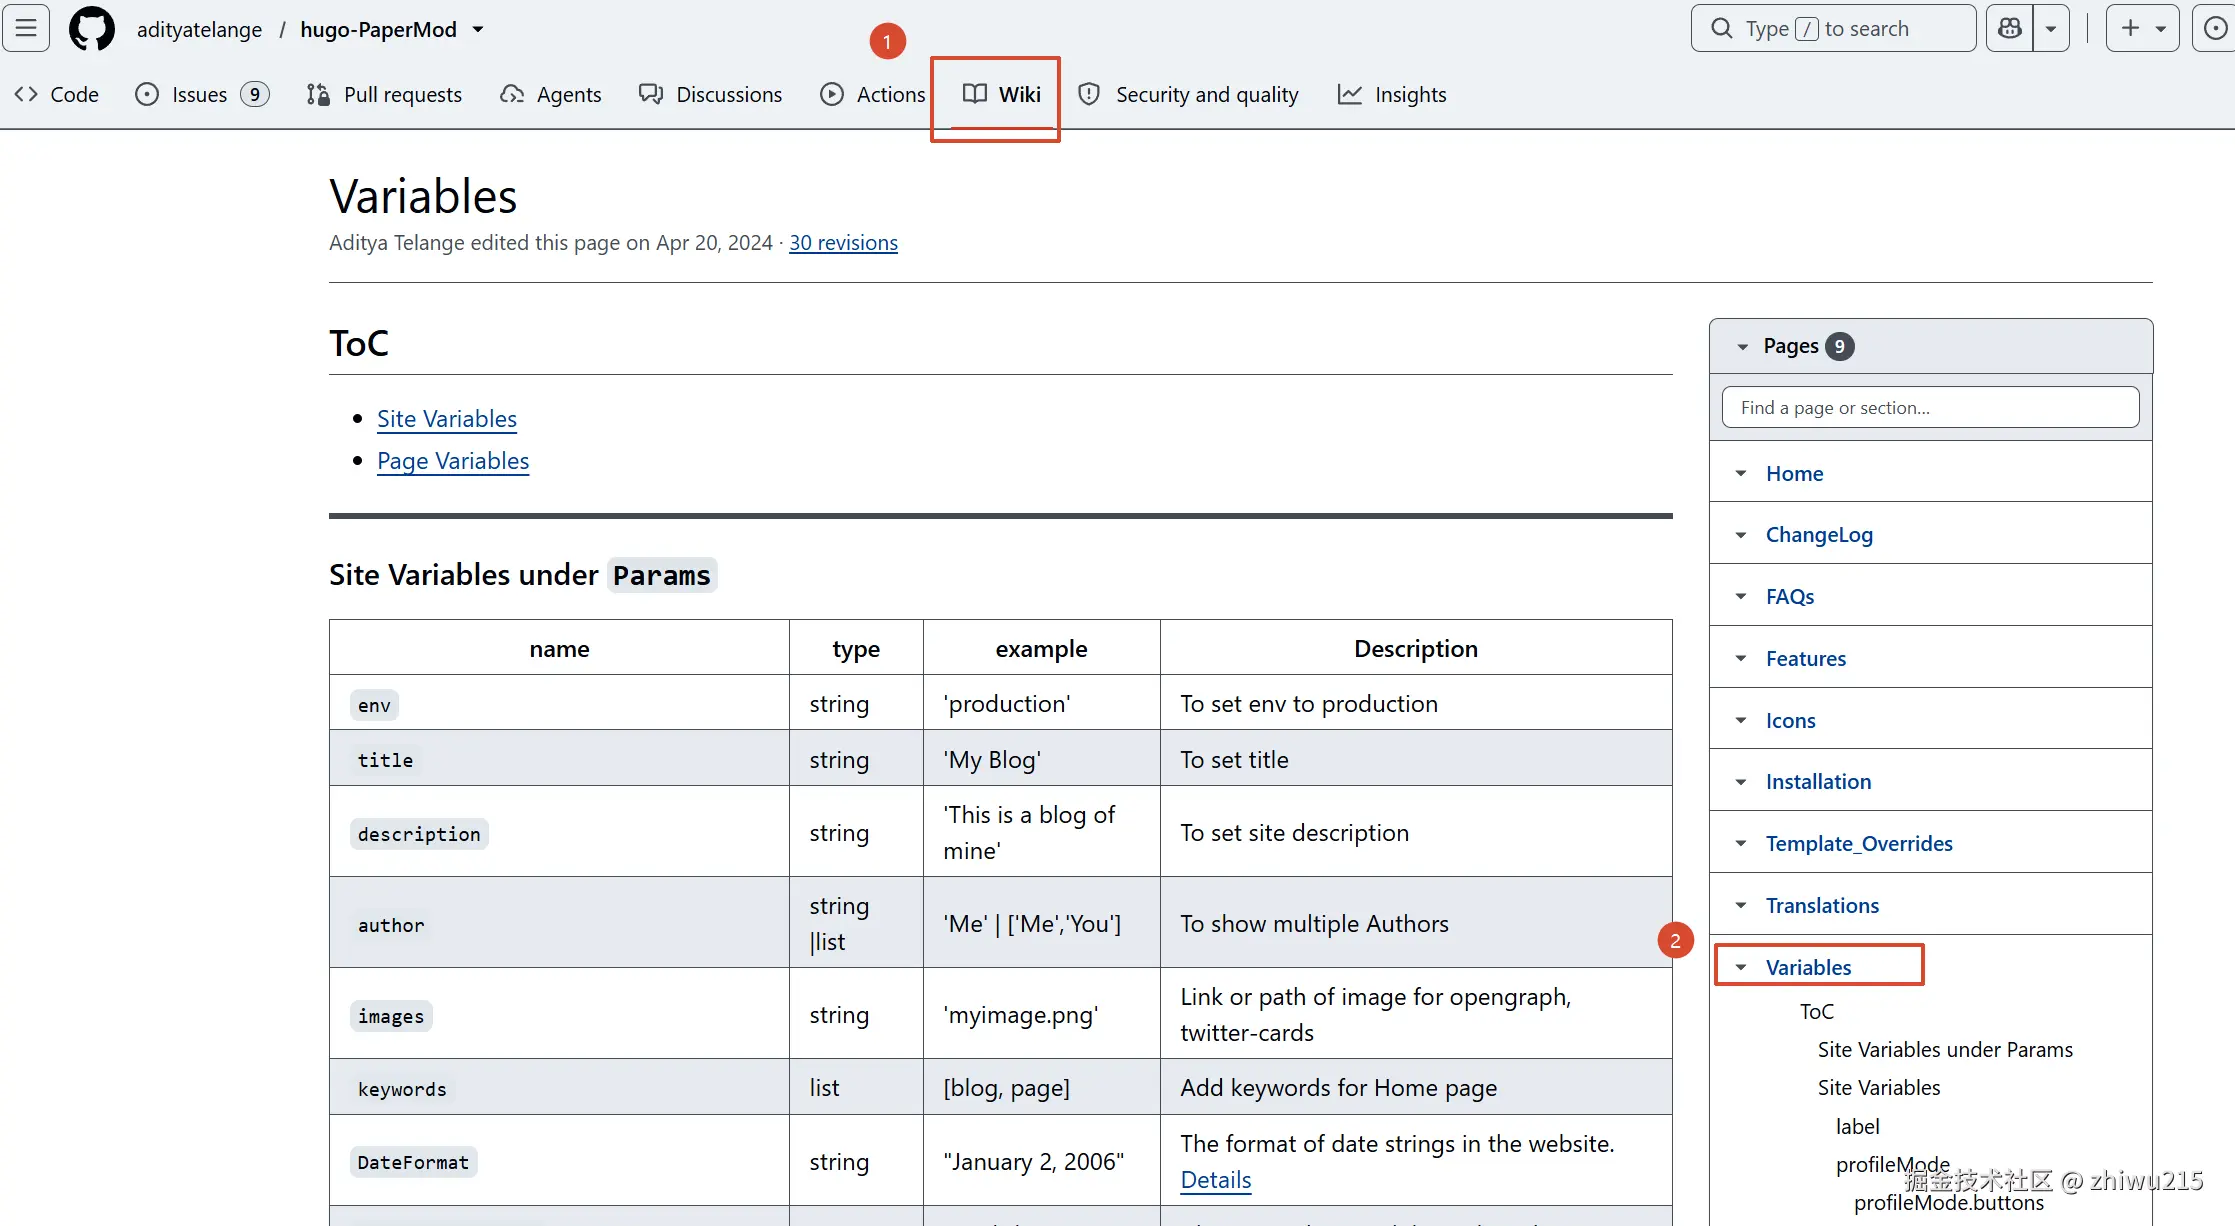This screenshot has height=1226, width=2235.
Task: Jump to ToC in sidebar outline
Action: 1817,1012
